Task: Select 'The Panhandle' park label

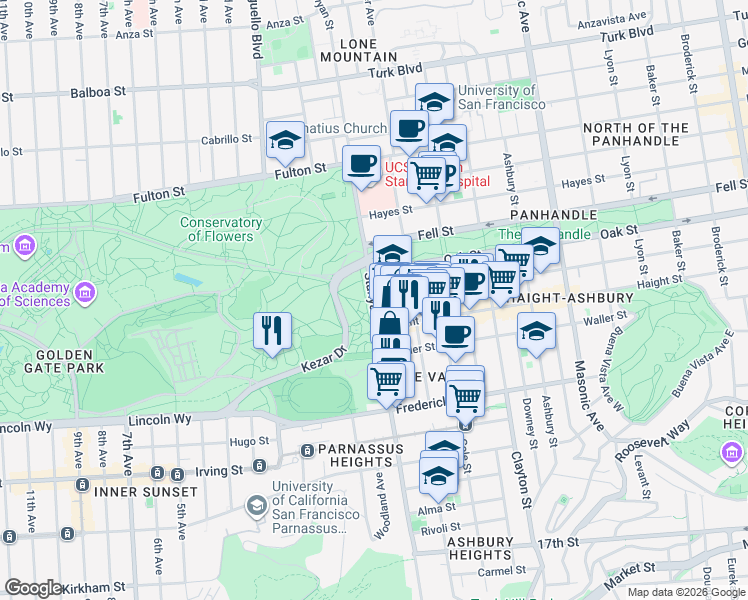Action: (544, 234)
